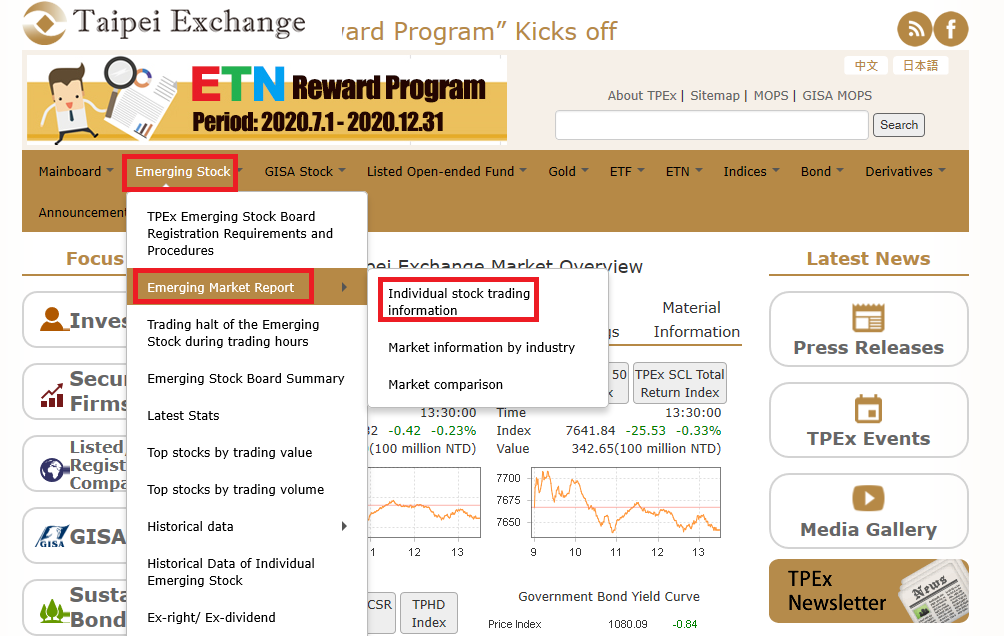Expand the Historical data submenu arrow
This screenshot has height=636, width=1004.
[344, 526]
